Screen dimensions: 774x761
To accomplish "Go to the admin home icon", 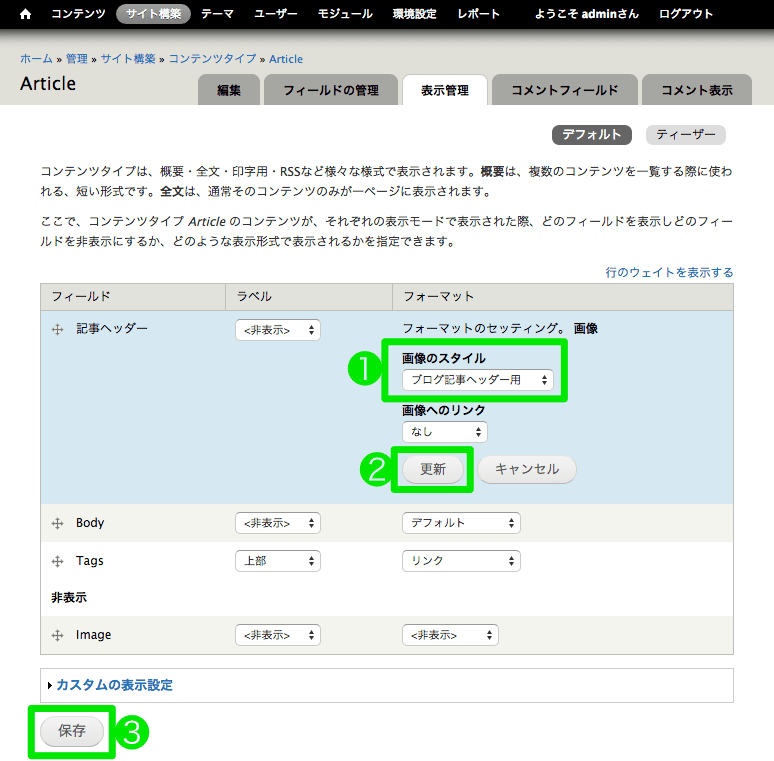I will click(x=26, y=14).
